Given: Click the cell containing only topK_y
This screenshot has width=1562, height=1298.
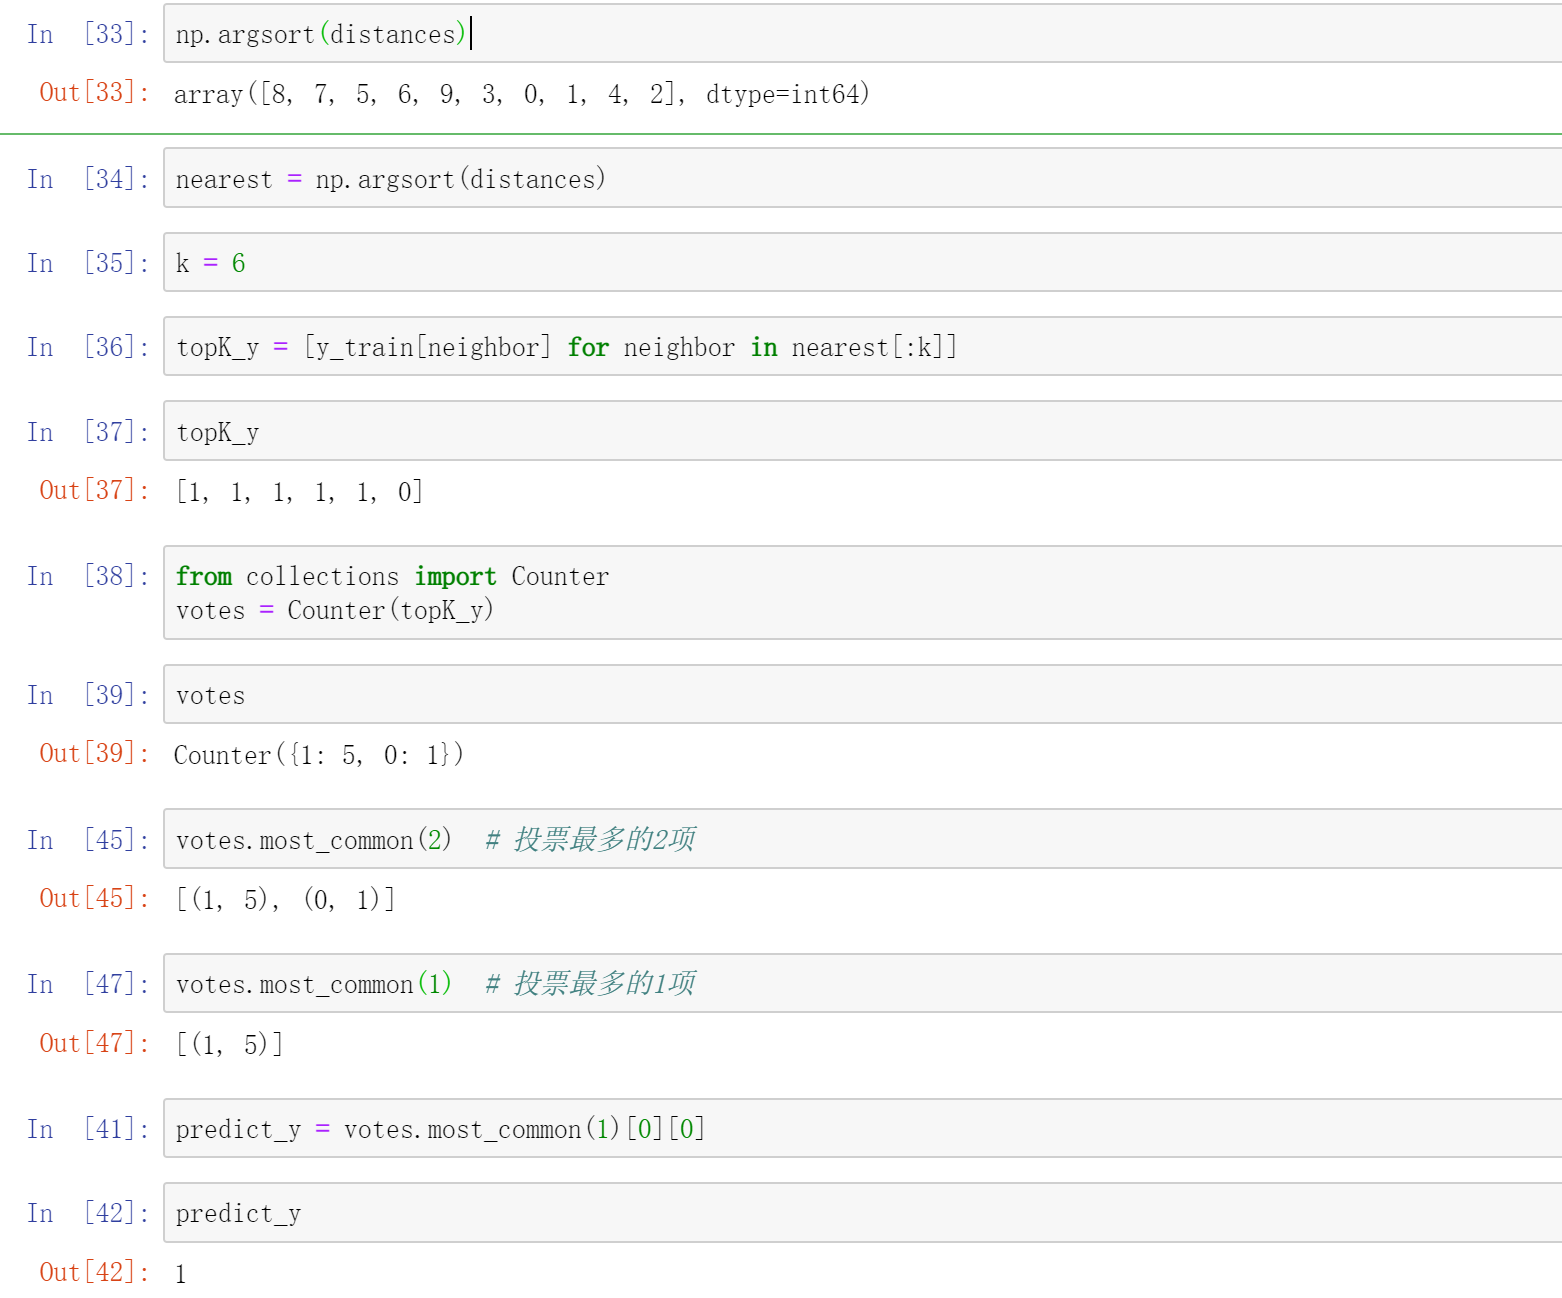Looking at the screenshot, I should click(860, 432).
